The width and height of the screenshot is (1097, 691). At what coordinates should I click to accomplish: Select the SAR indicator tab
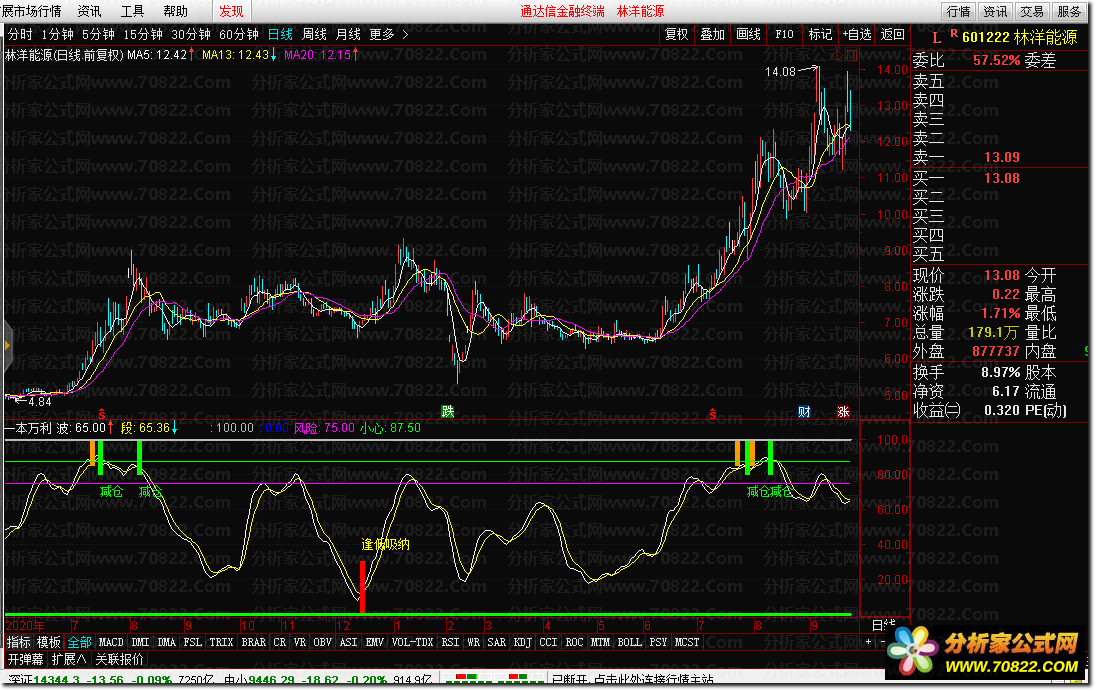coord(497,641)
